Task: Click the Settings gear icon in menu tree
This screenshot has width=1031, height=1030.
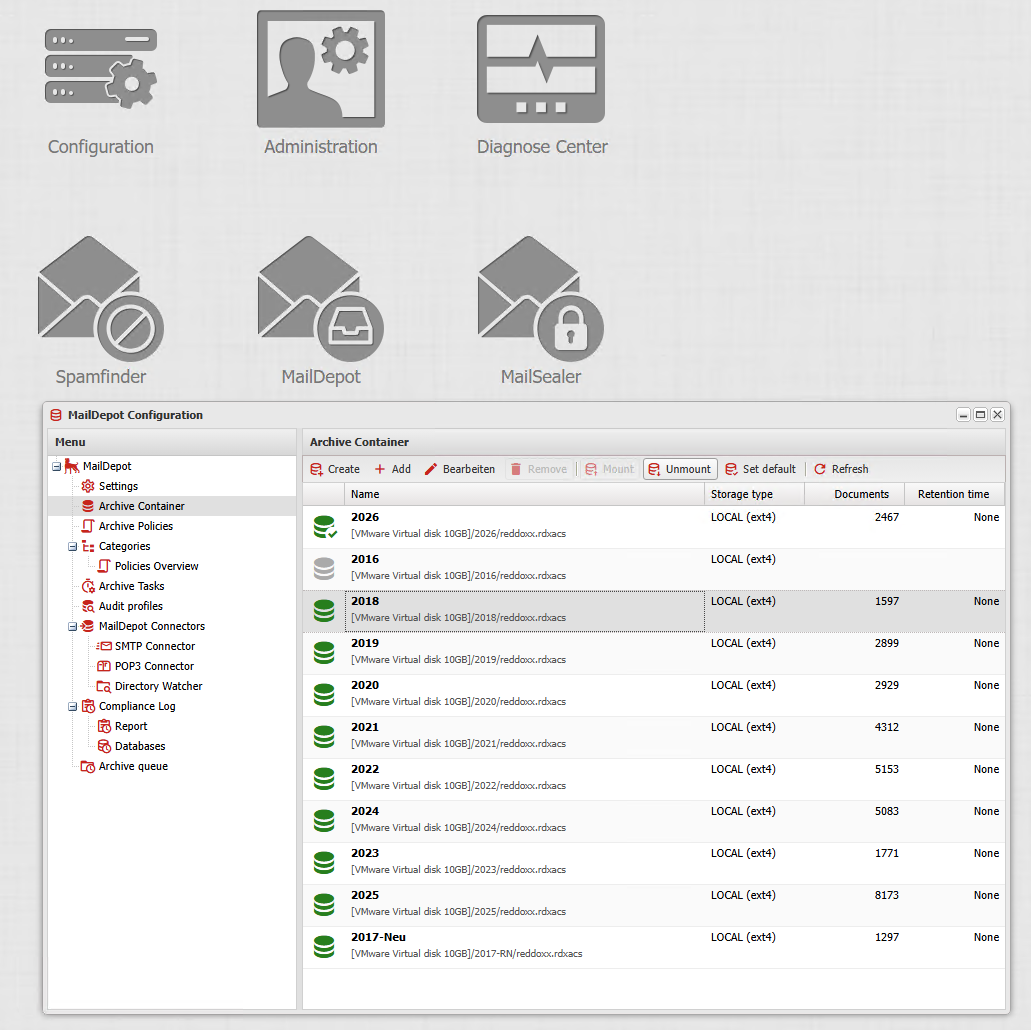Action: [x=87, y=486]
